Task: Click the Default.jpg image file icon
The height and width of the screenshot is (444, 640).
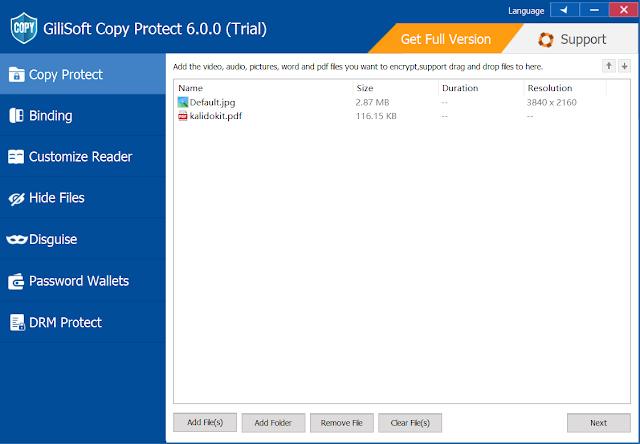Action: [183, 102]
